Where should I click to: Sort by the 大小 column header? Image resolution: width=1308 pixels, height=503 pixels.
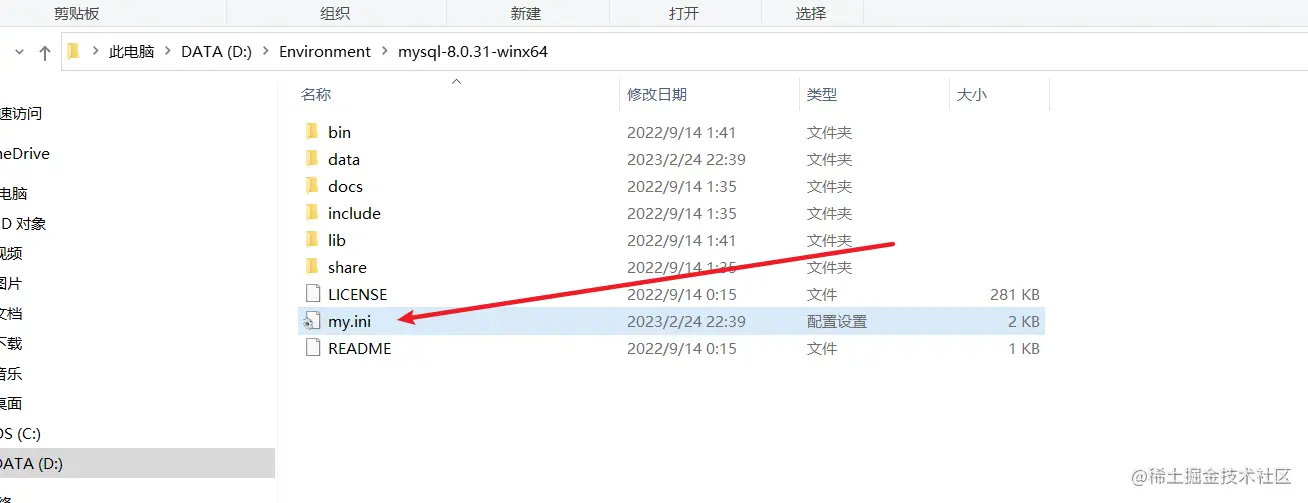pos(972,95)
